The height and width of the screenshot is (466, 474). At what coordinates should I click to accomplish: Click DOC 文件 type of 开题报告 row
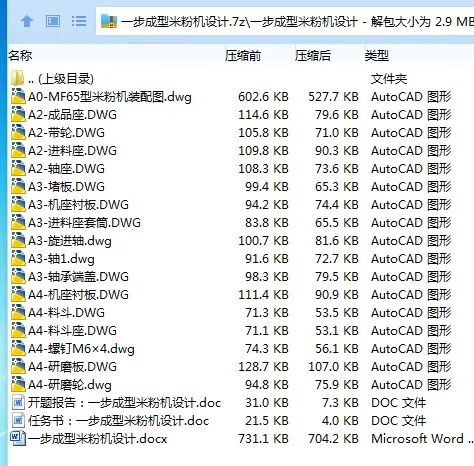398,403
